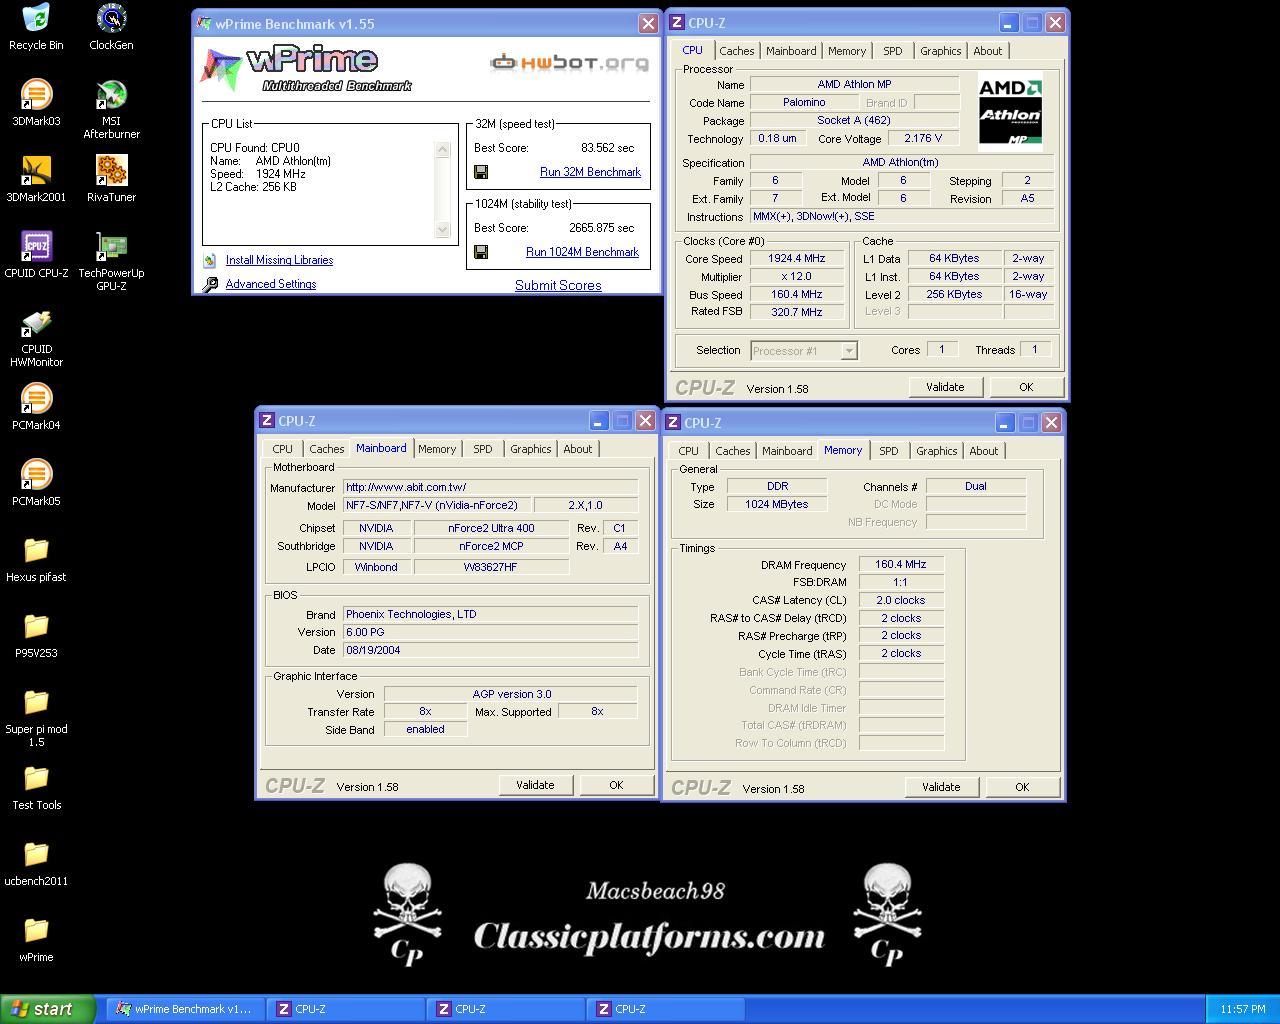
Task: Click the LPCIO value W83627HF
Action: click(490, 567)
